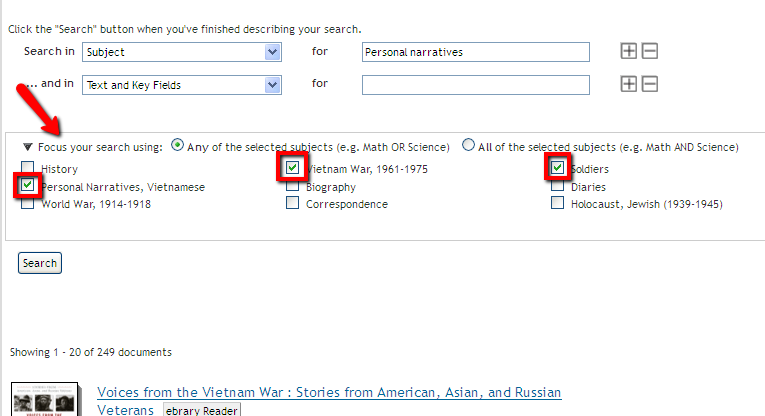Add a search row via second plus icon
The height and width of the screenshot is (416, 765).
point(629,84)
